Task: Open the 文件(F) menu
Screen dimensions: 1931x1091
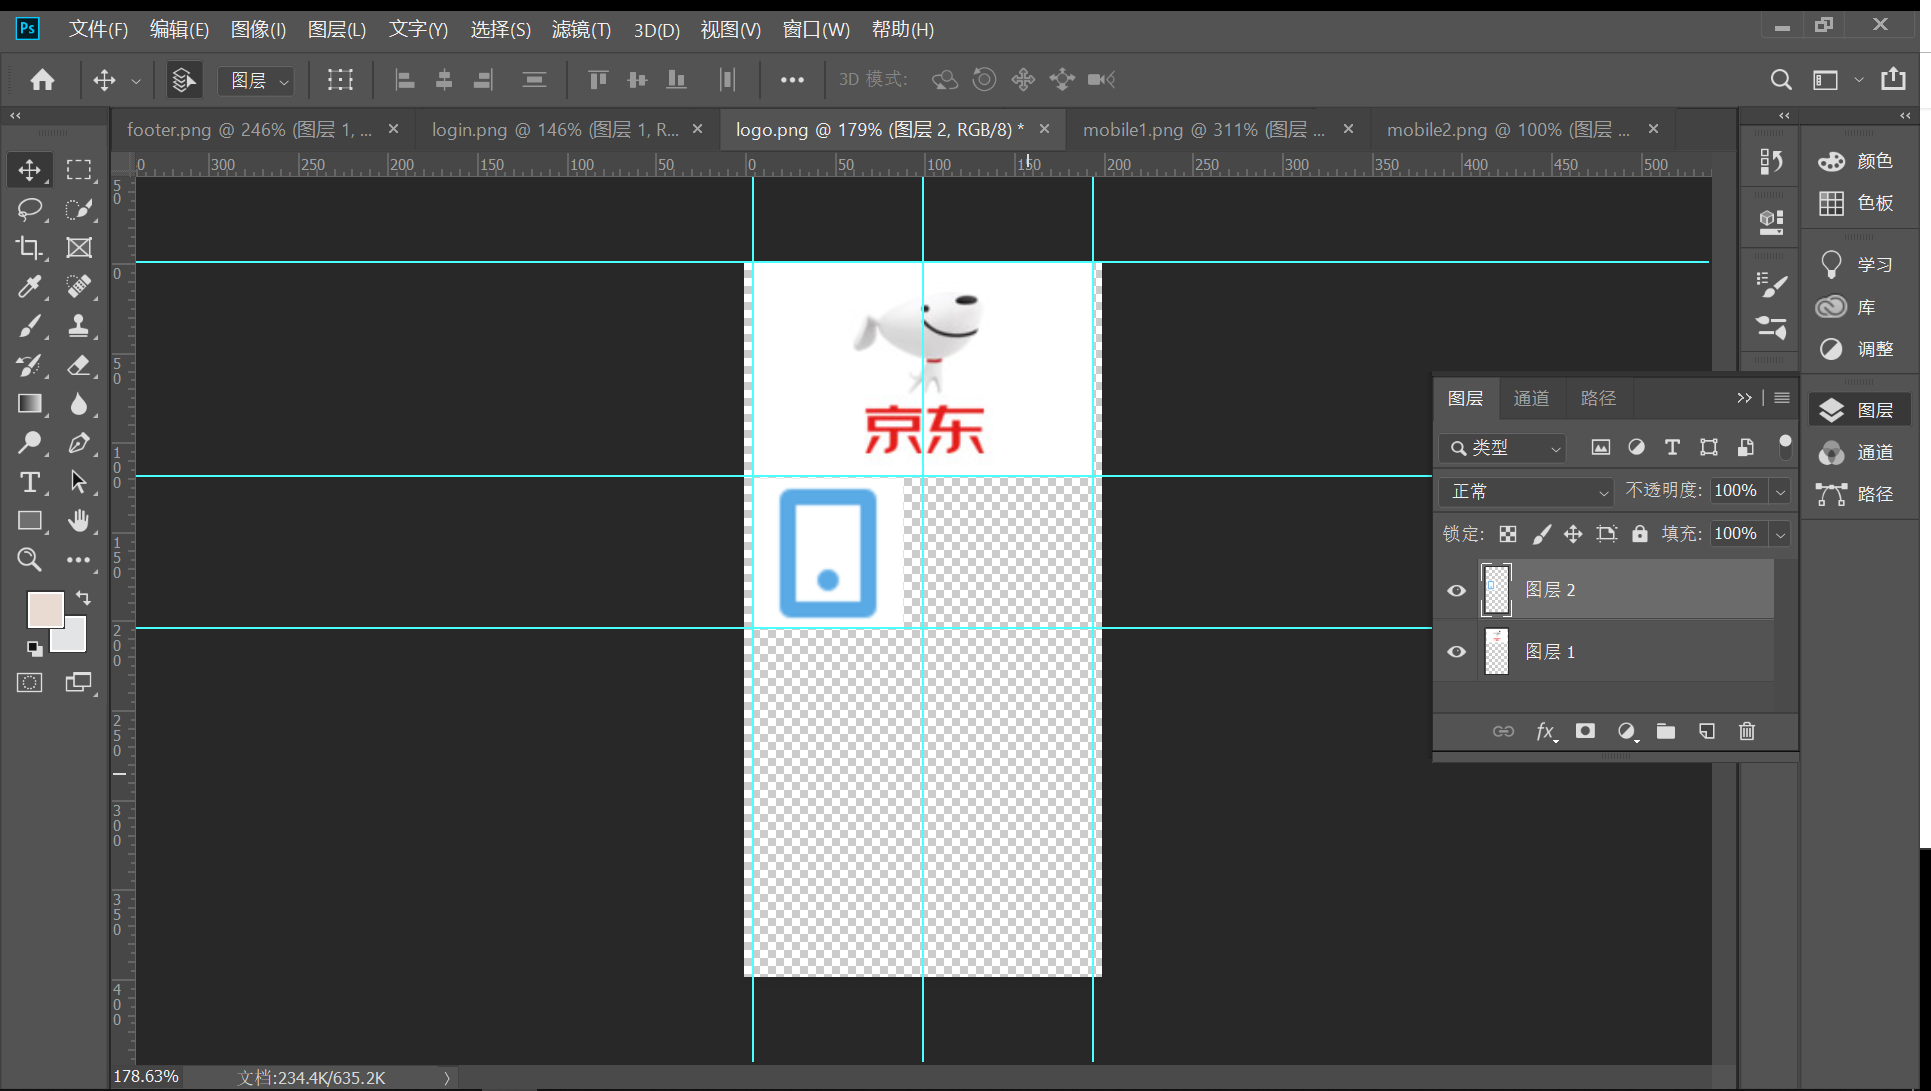Action: click(98, 30)
